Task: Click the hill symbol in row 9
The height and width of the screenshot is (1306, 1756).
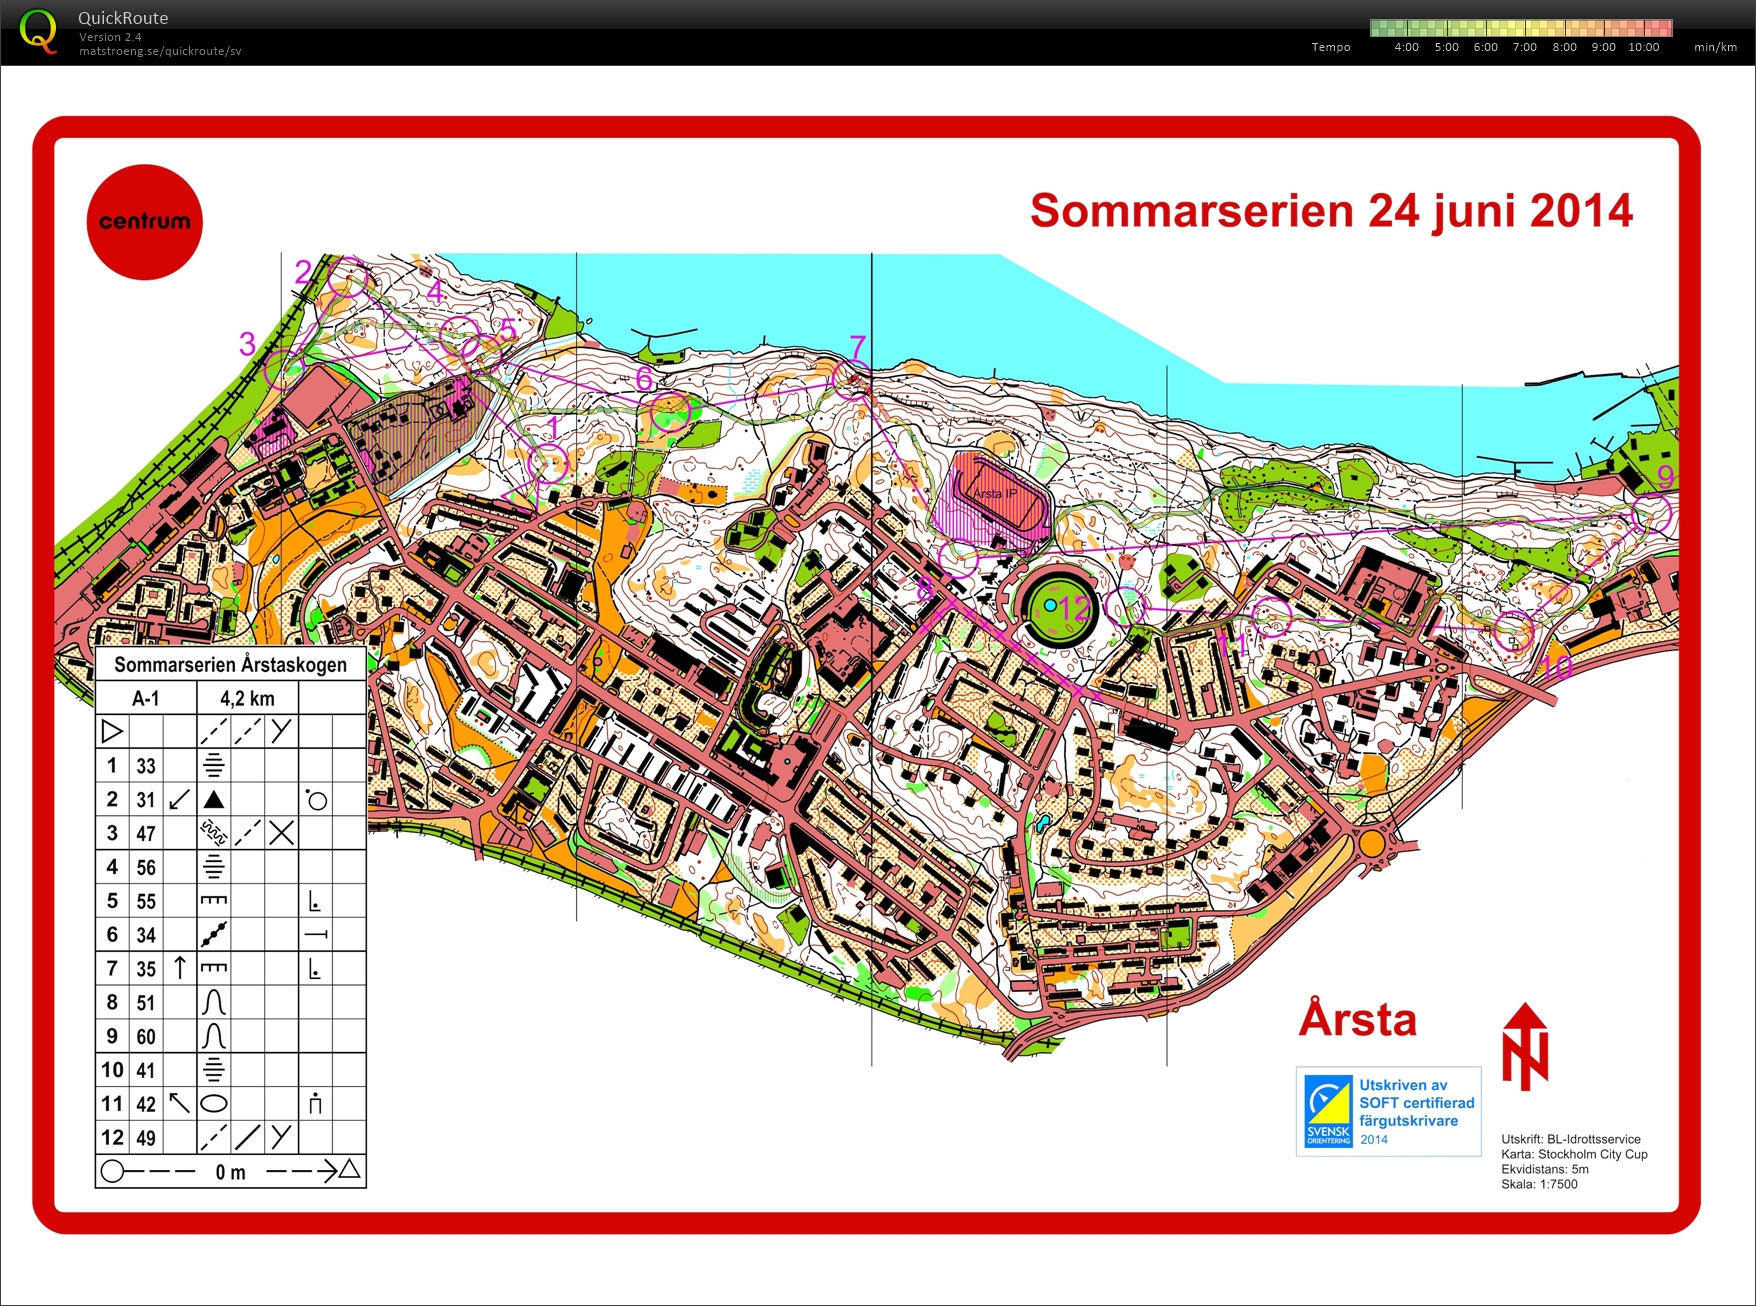Action: pos(214,1036)
